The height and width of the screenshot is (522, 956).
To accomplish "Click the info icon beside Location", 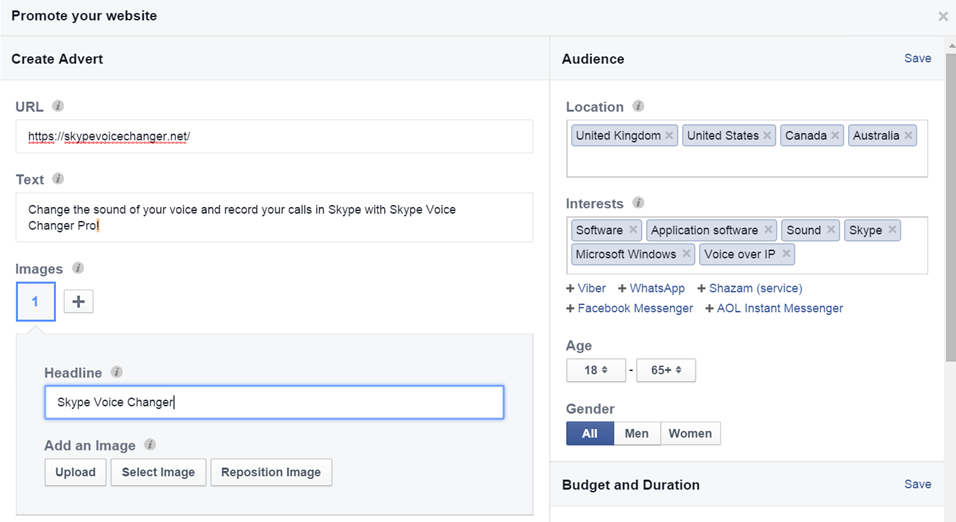I will (639, 106).
